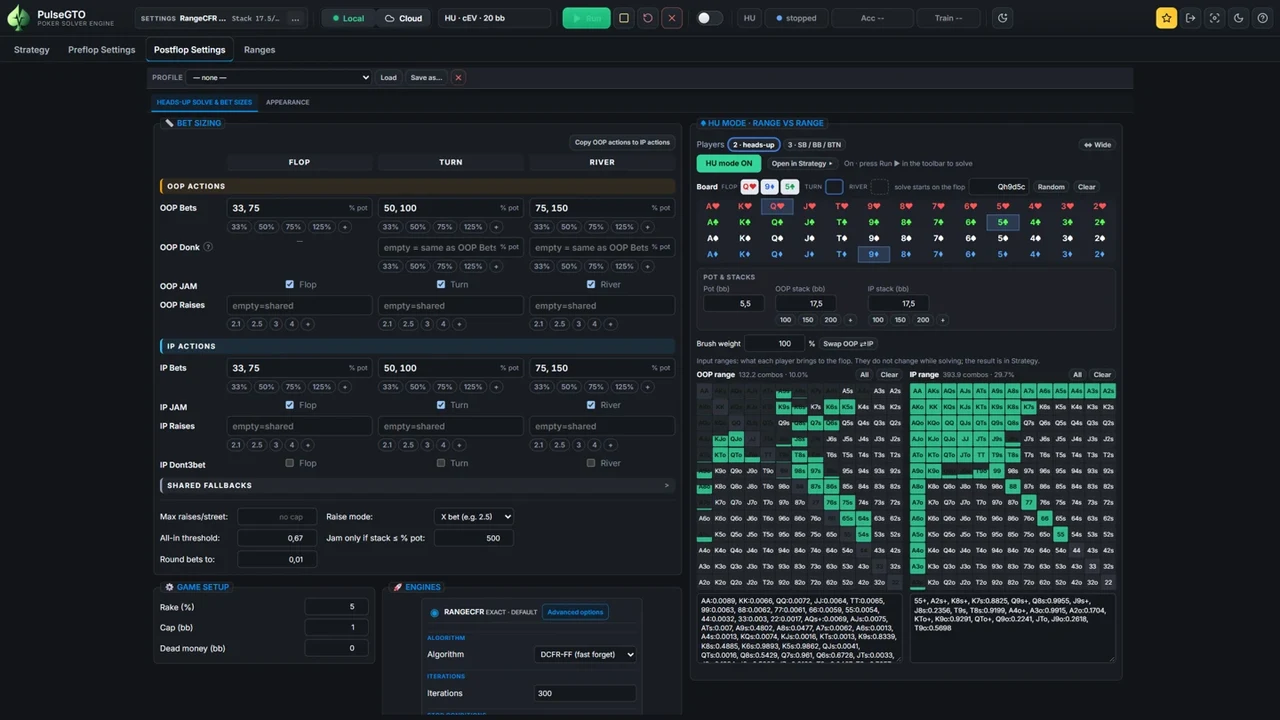Viewport: 1280px width, 720px height.
Task: Click the empty Turn card slot
Action: click(x=834, y=187)
